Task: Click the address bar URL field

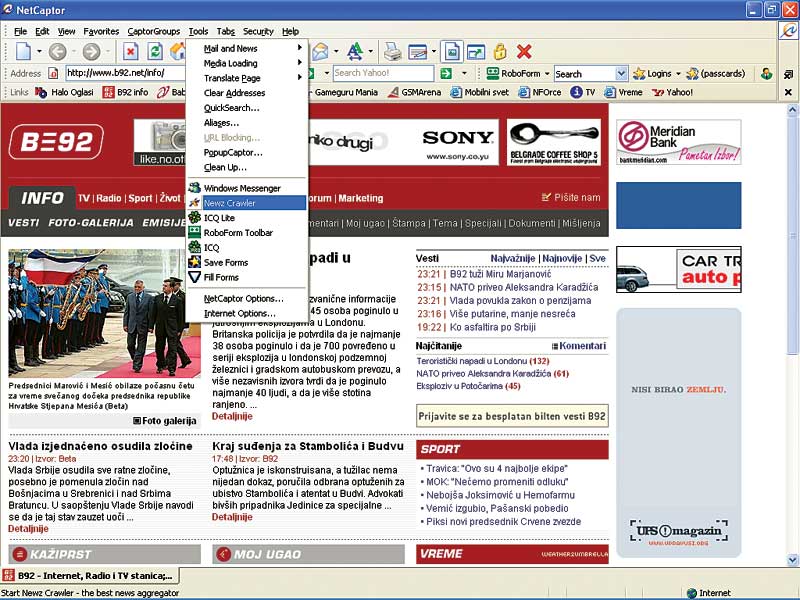Action: [x=125, y=73]
